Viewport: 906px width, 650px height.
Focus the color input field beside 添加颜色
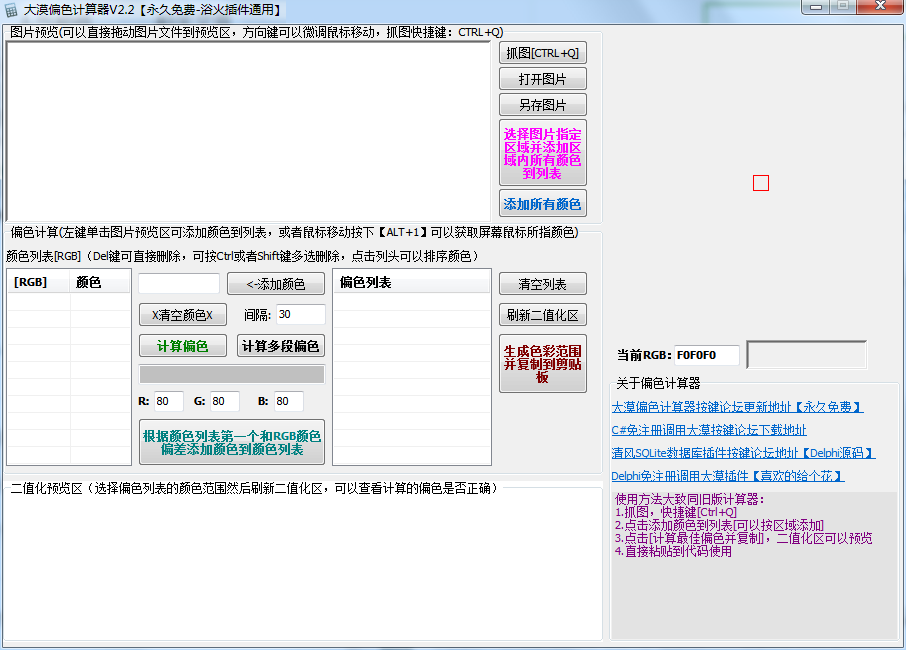[179, 284]
